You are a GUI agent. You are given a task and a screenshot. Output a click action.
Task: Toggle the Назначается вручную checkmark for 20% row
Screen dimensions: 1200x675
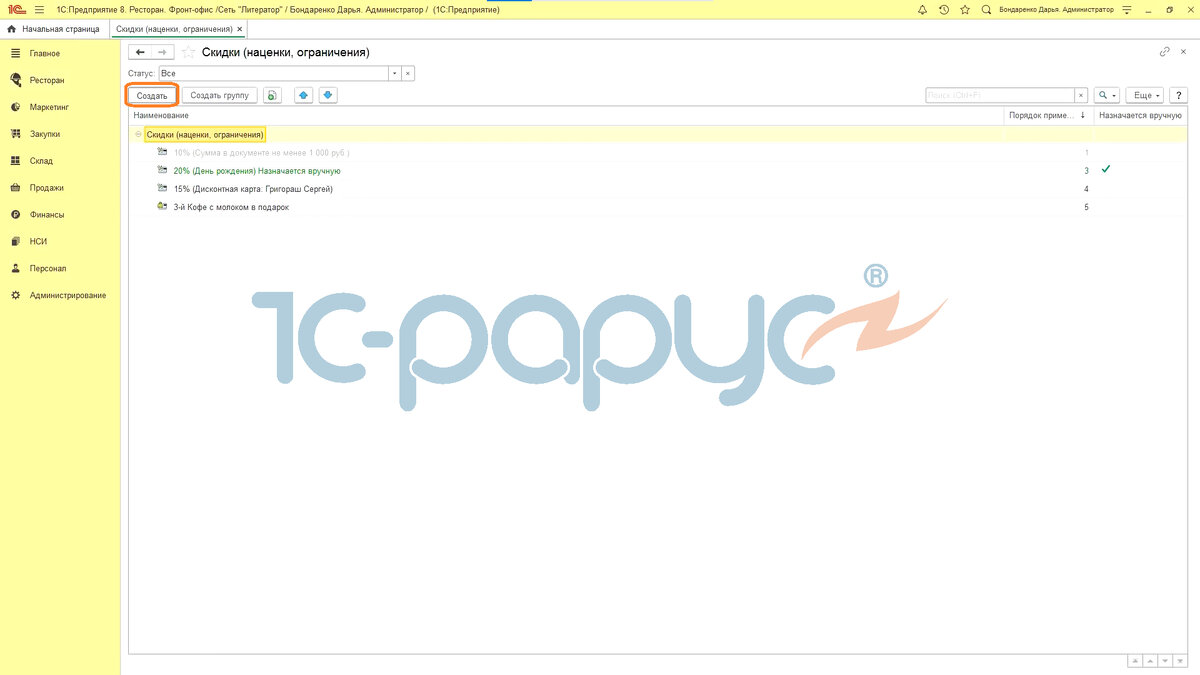[1105, 170]
